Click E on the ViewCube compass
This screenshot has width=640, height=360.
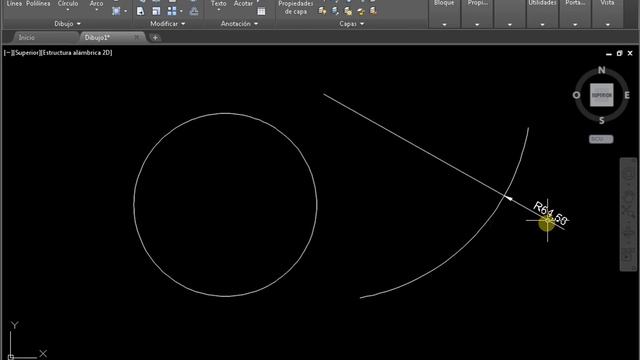point(627,95)
